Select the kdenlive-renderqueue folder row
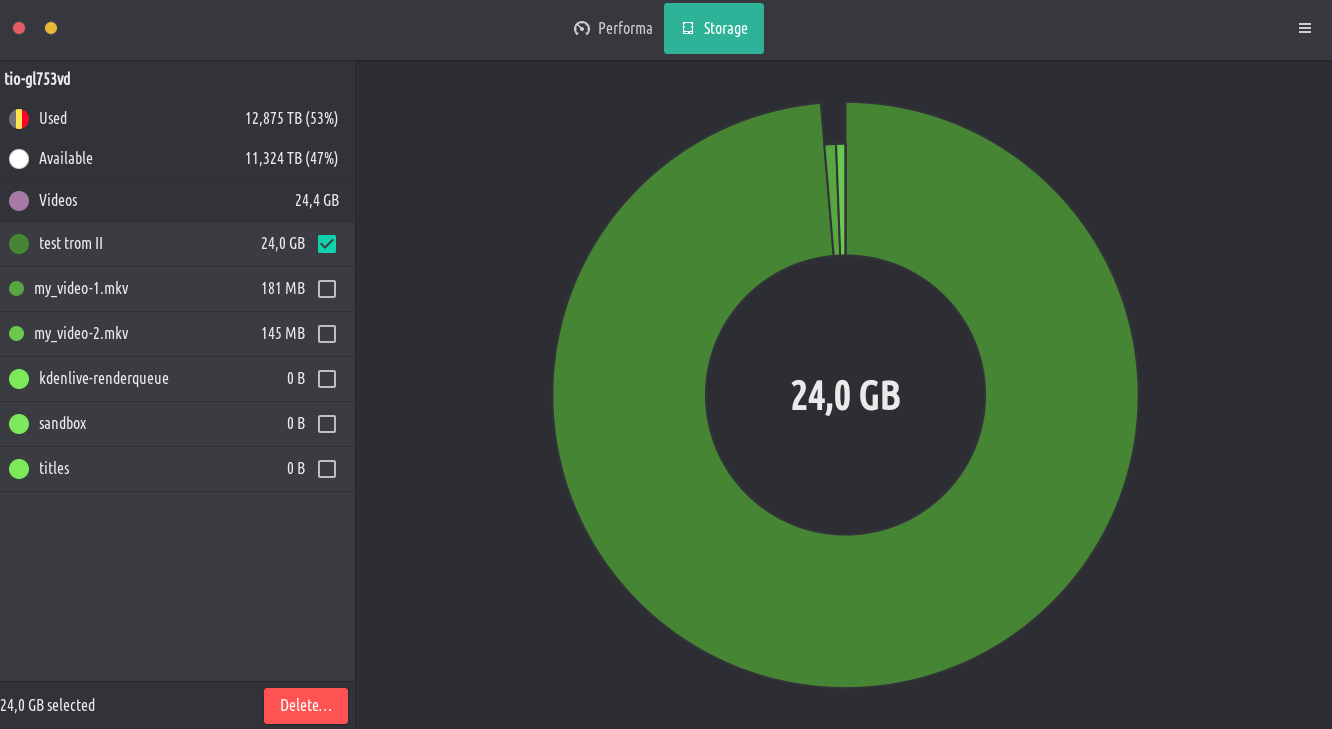Viewport: 1332px width, 729px height. pos(150,379)
